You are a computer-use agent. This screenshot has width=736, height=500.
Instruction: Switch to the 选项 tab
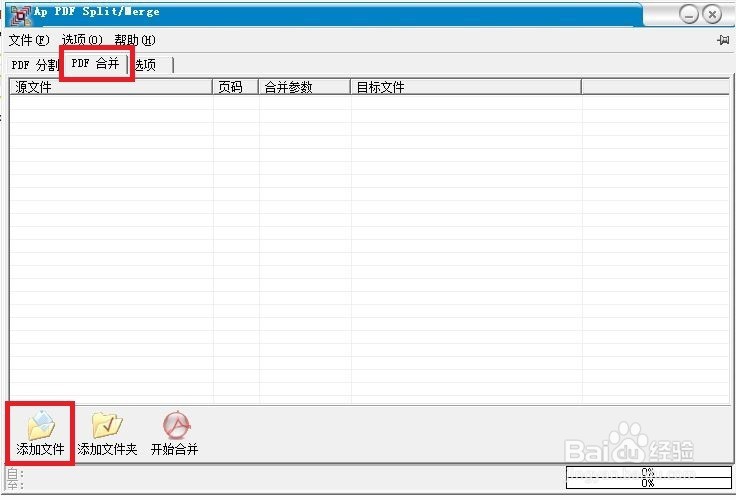point(152,65)
